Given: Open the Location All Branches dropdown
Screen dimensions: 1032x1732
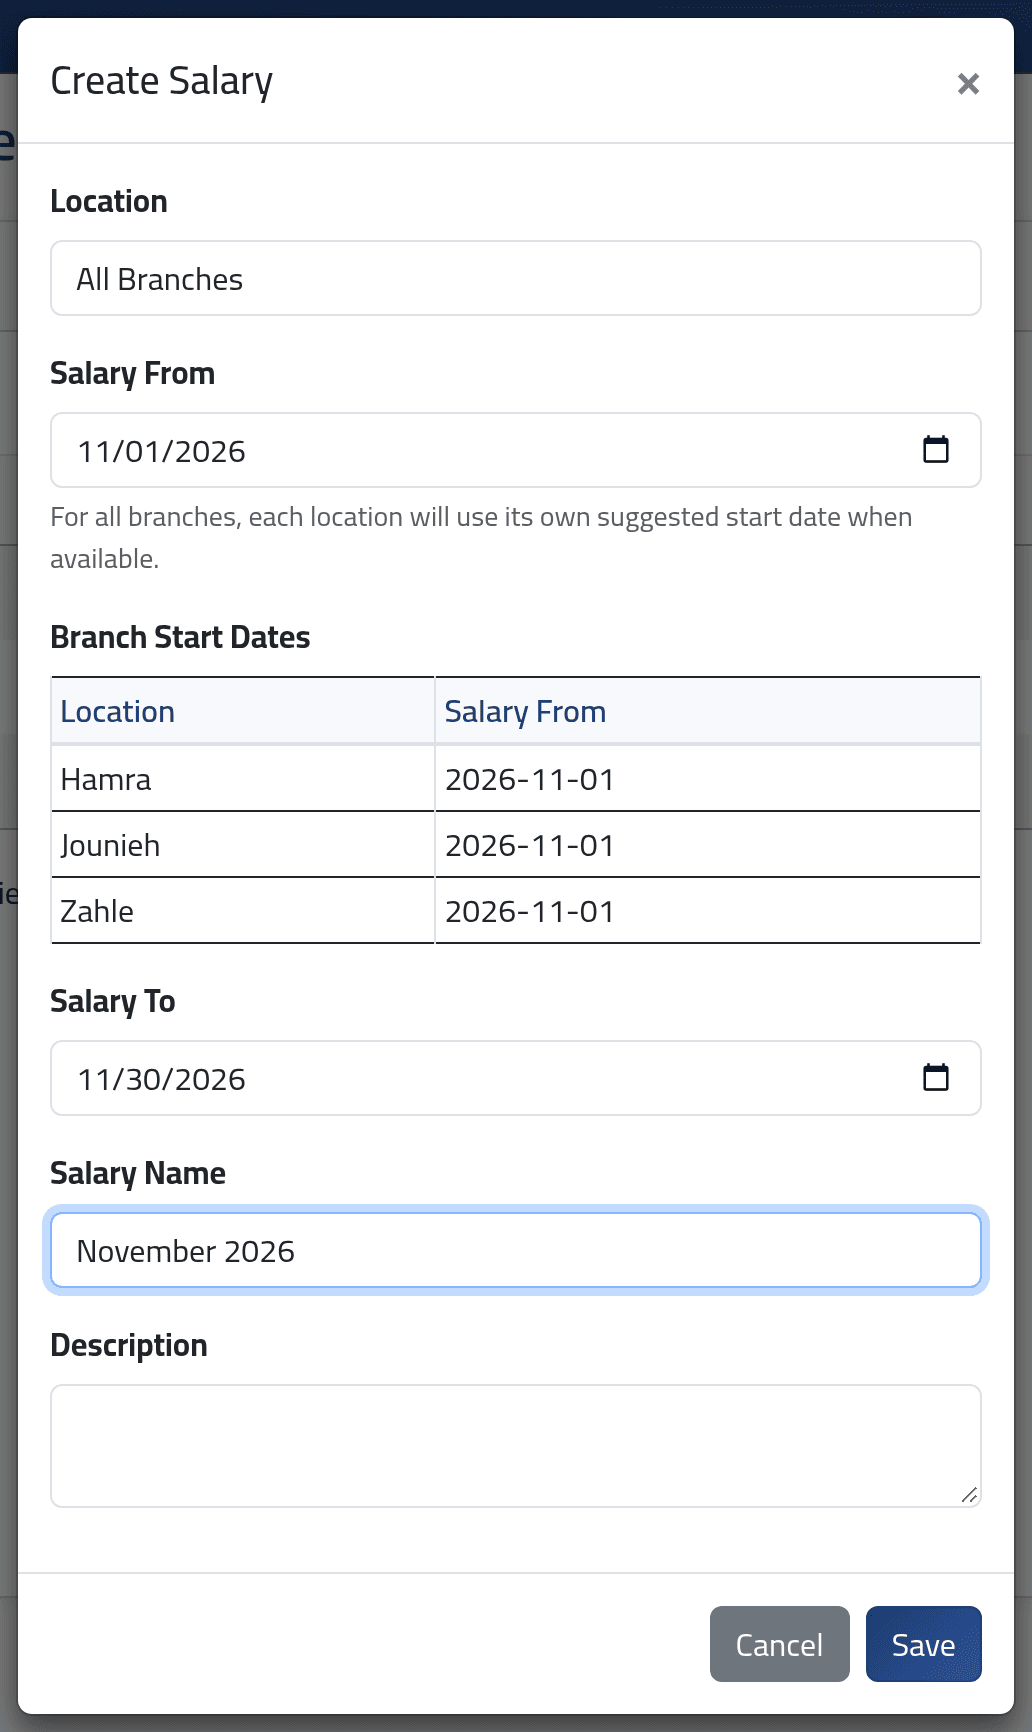Looking at the screenshot, I should [x=516, y=278].
